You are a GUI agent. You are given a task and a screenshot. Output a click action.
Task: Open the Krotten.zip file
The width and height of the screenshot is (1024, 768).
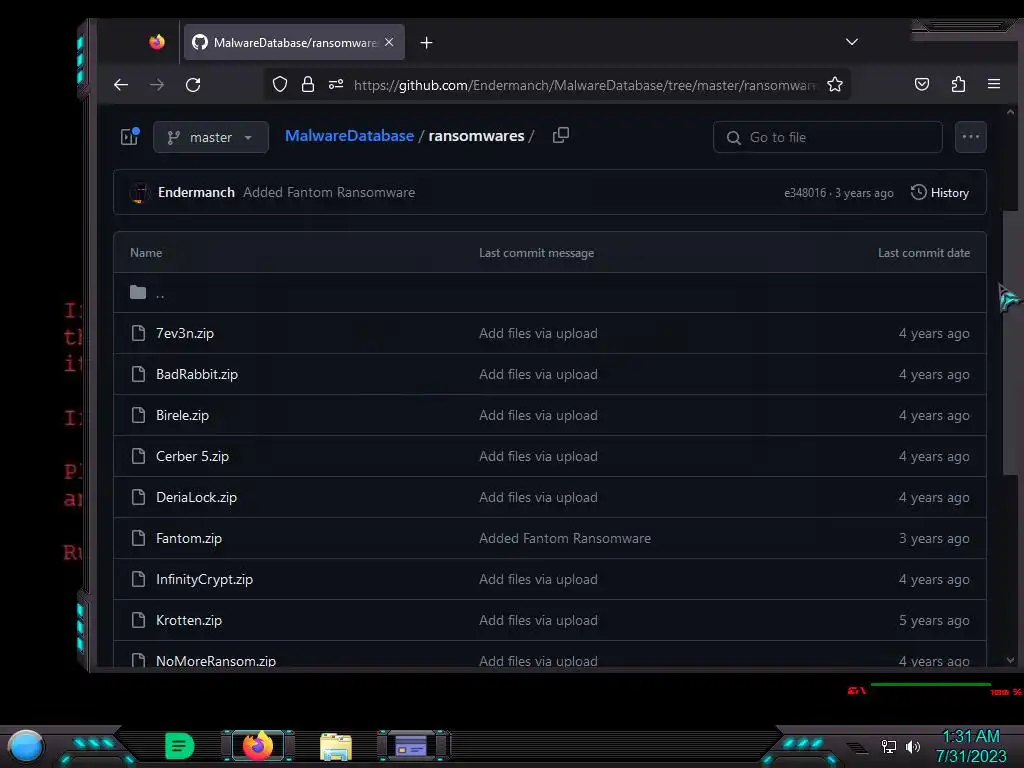(189, 620)
